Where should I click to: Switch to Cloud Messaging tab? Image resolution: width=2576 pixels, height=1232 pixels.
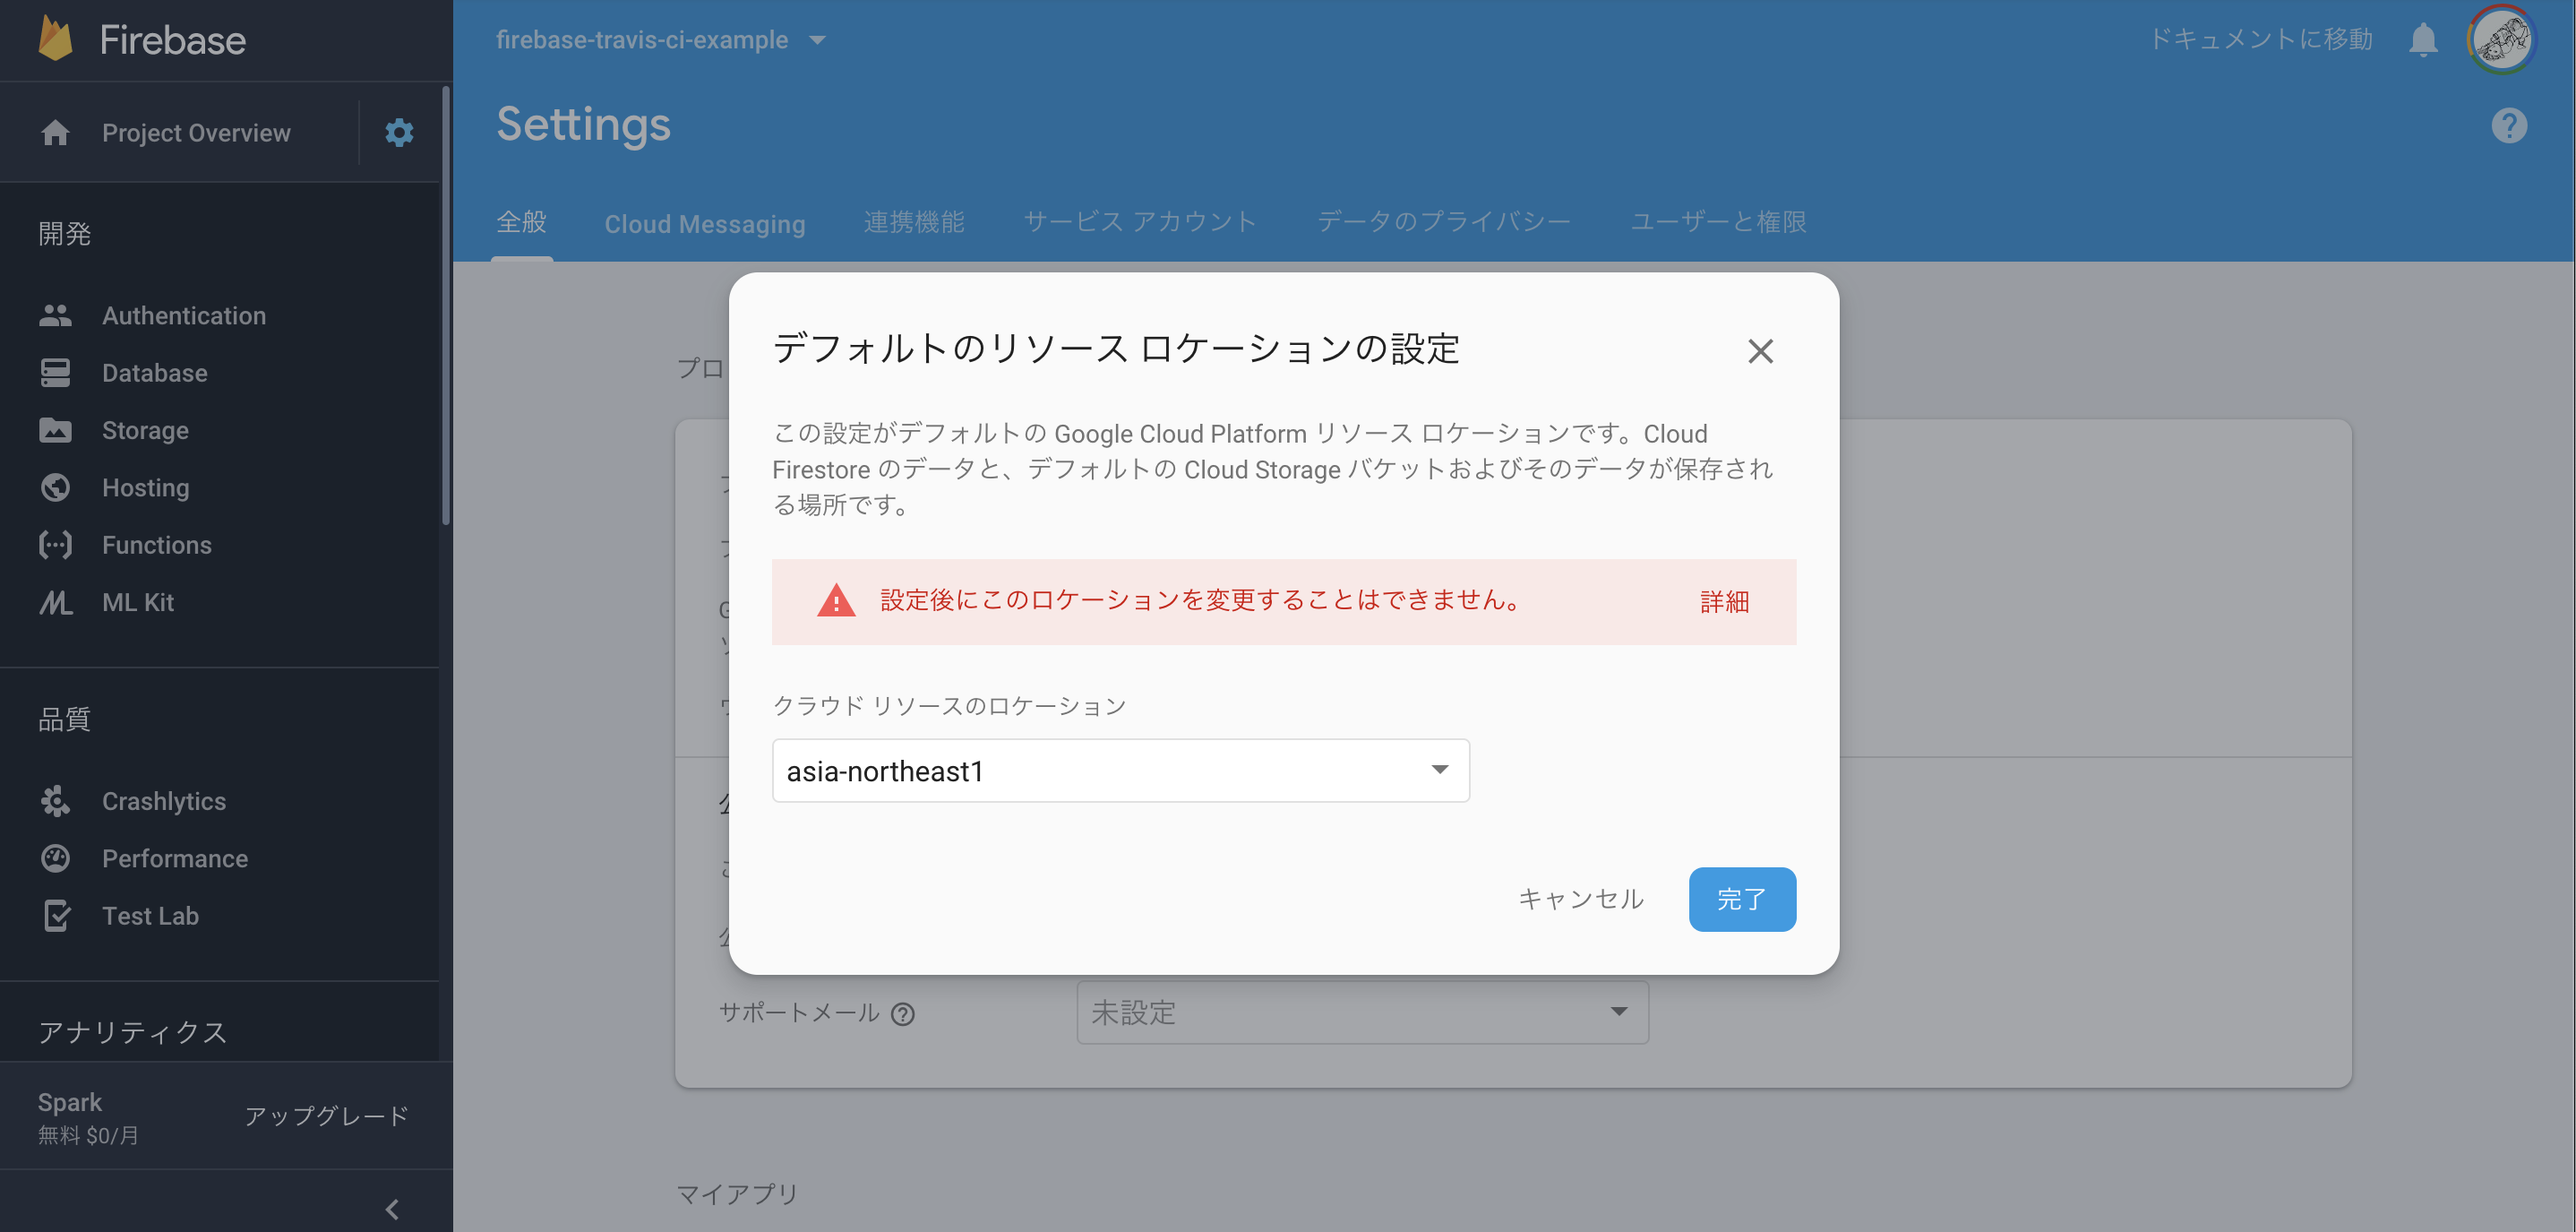click(705, 220)
